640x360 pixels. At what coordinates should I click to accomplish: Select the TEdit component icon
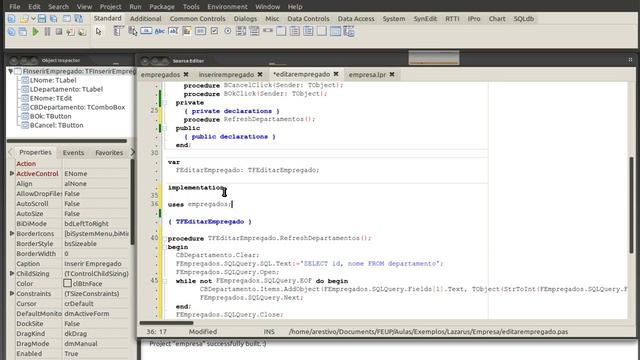coord(173,31)
